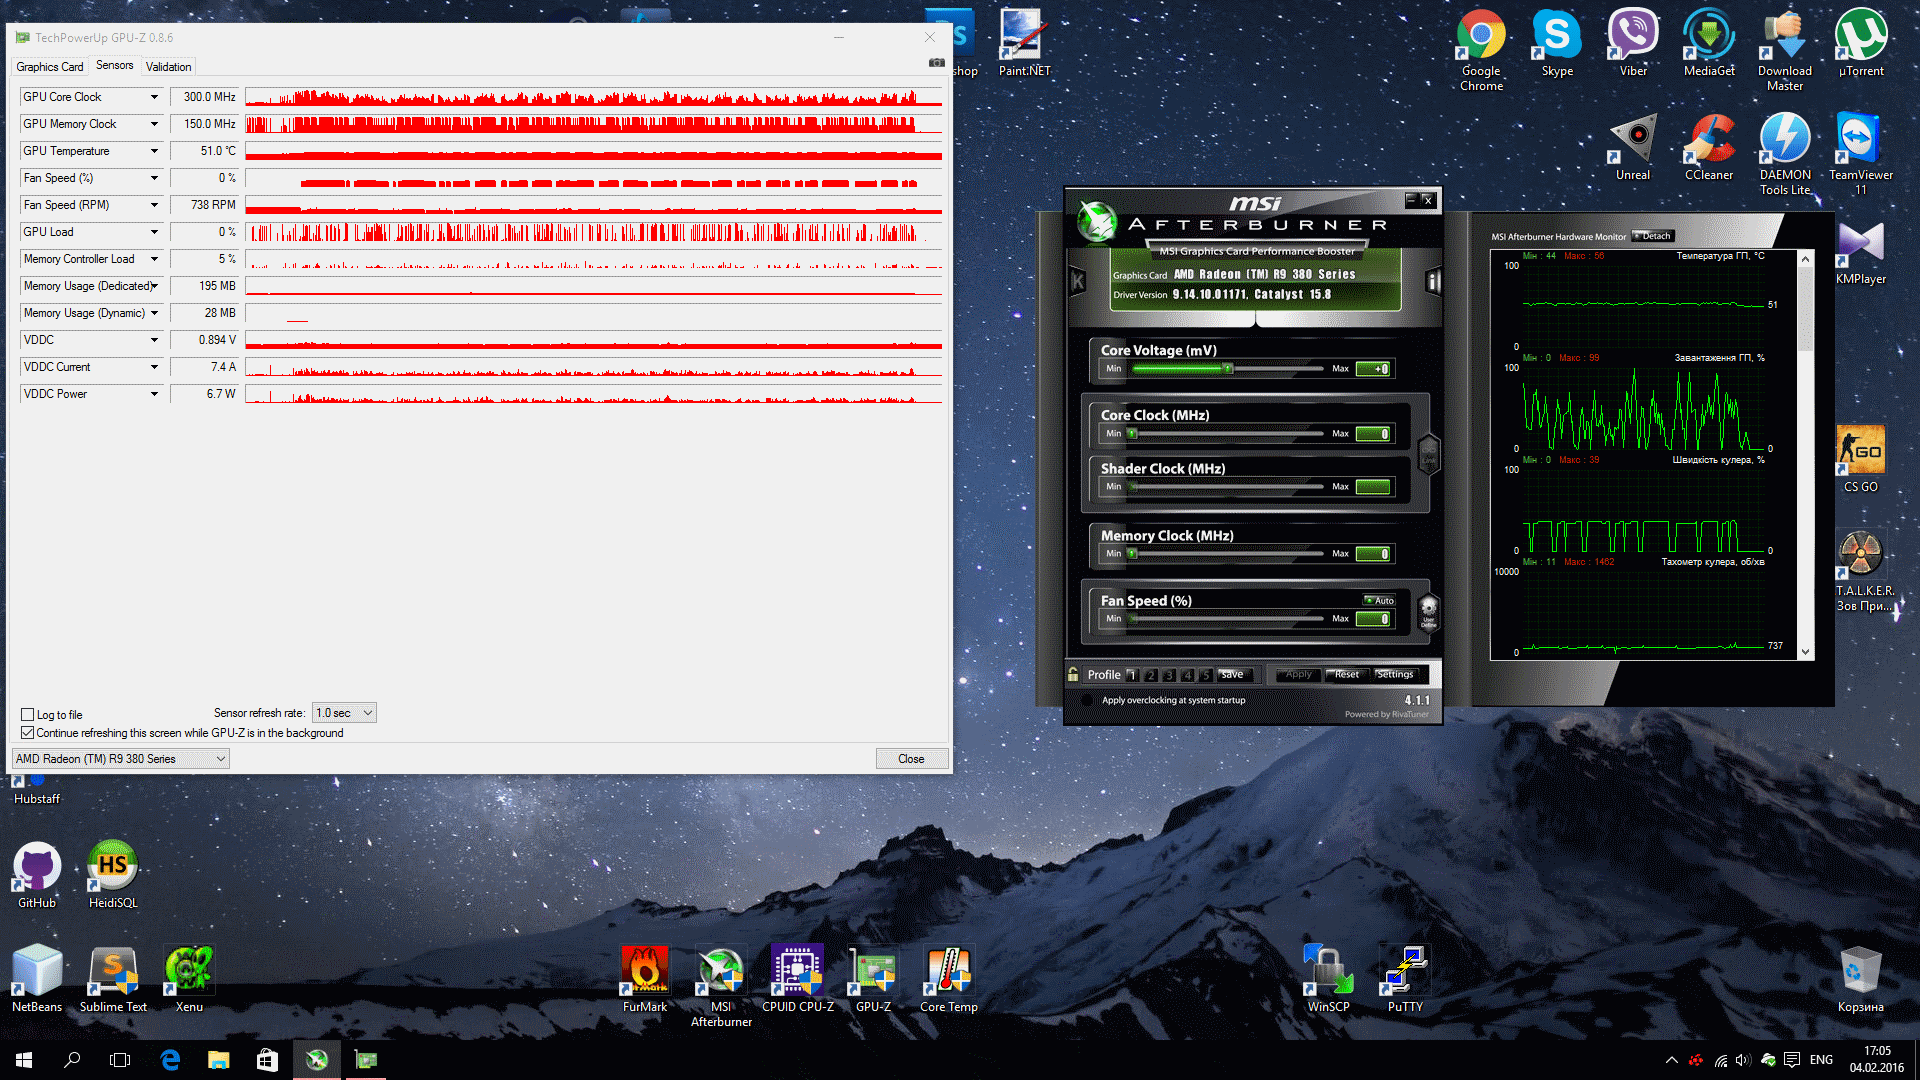Click Detach on the Hardware Monitor
This screenshot has height=1080, width=1920.
click(x=1653, y=237)
